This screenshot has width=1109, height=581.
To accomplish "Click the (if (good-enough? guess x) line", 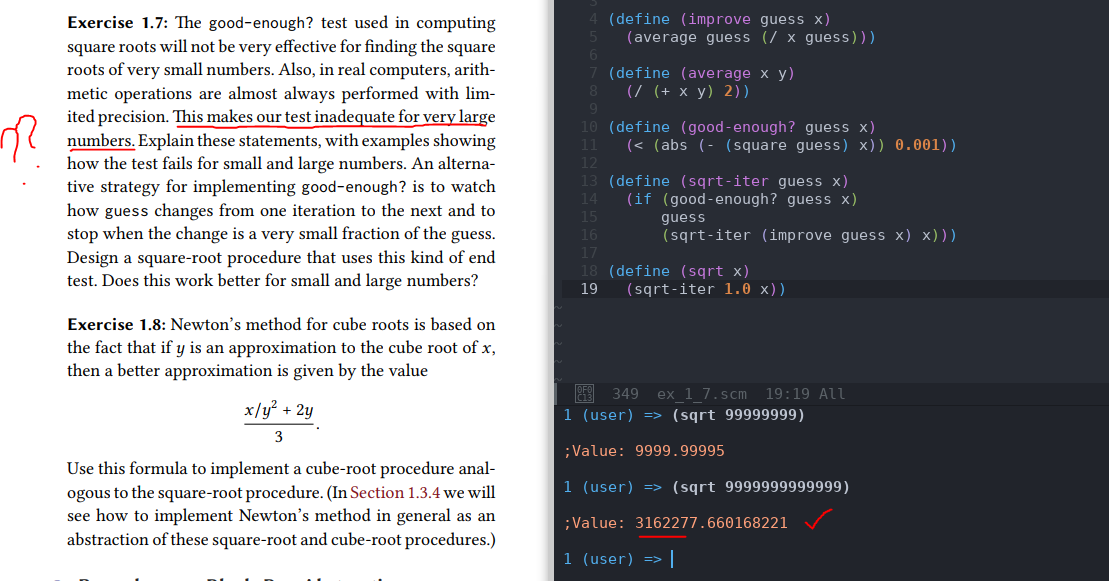I will (741, 200).
